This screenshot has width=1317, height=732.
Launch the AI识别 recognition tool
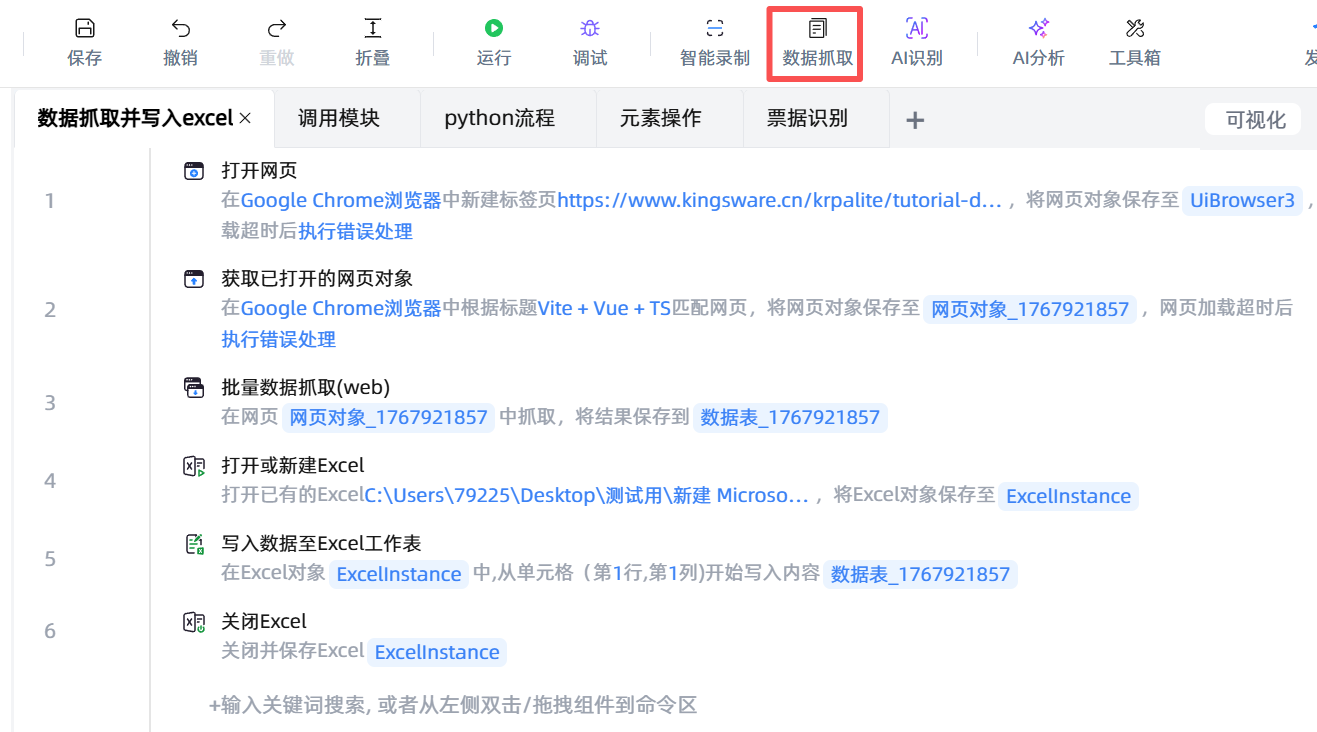click(x=917, y=42)
